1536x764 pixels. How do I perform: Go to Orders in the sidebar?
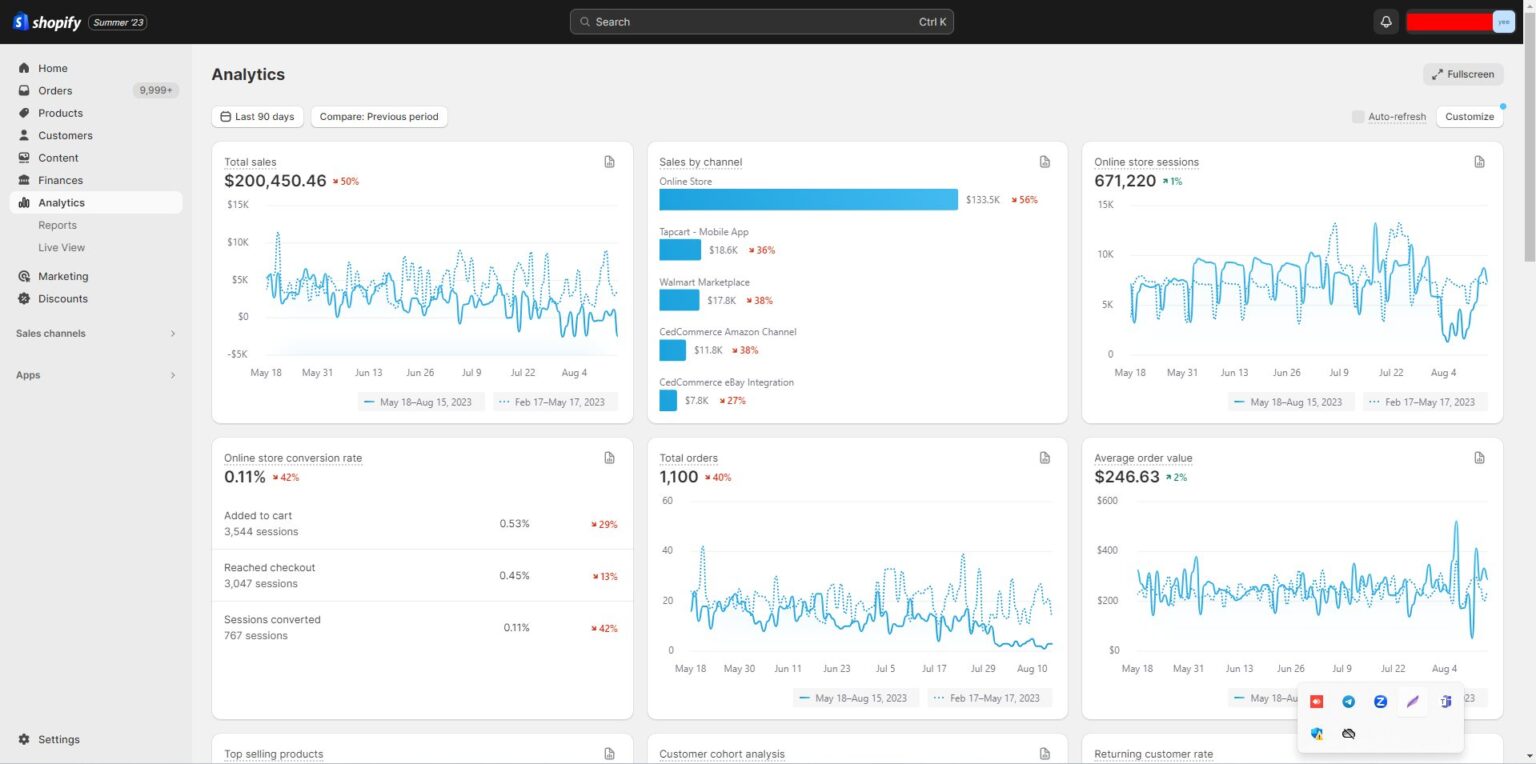[x=55, y=91]
